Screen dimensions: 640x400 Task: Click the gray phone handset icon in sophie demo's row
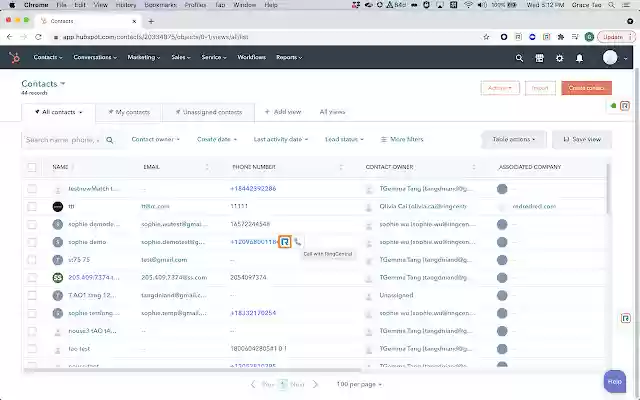point(298,242)
